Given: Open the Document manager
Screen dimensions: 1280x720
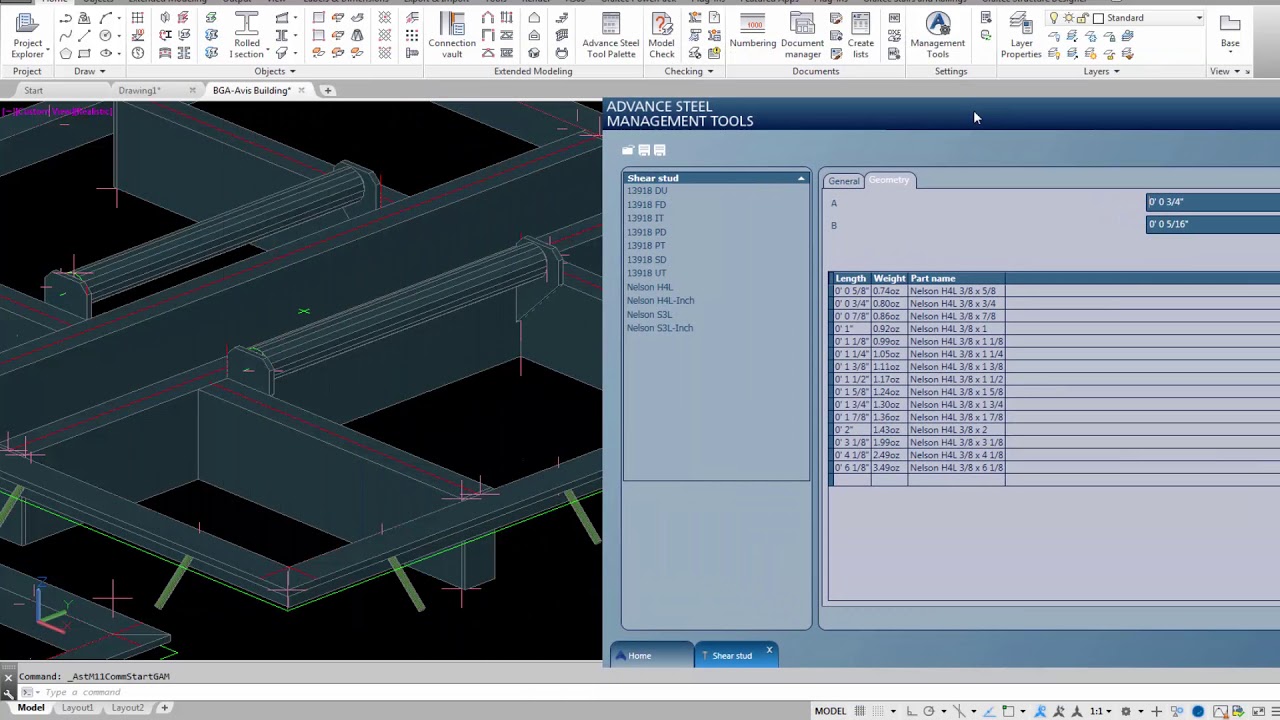Looking at the screenshot, I should point(802,34).
